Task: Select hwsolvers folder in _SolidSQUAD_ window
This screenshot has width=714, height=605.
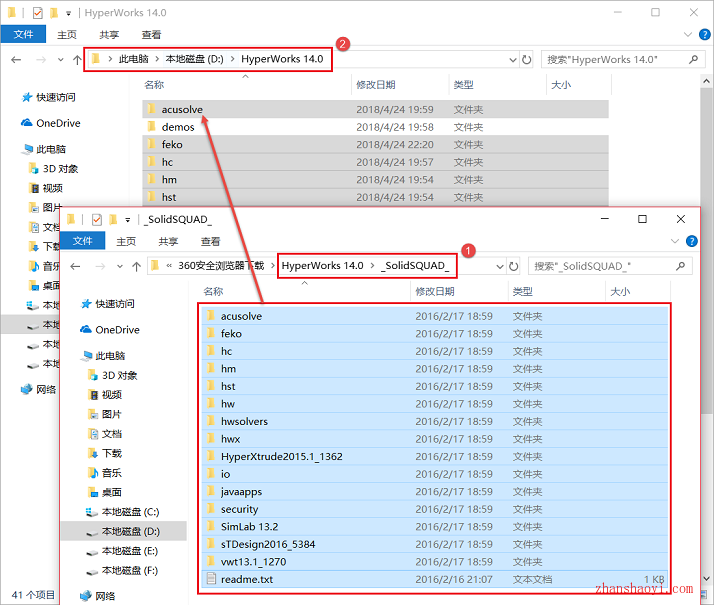Action: 435,421
